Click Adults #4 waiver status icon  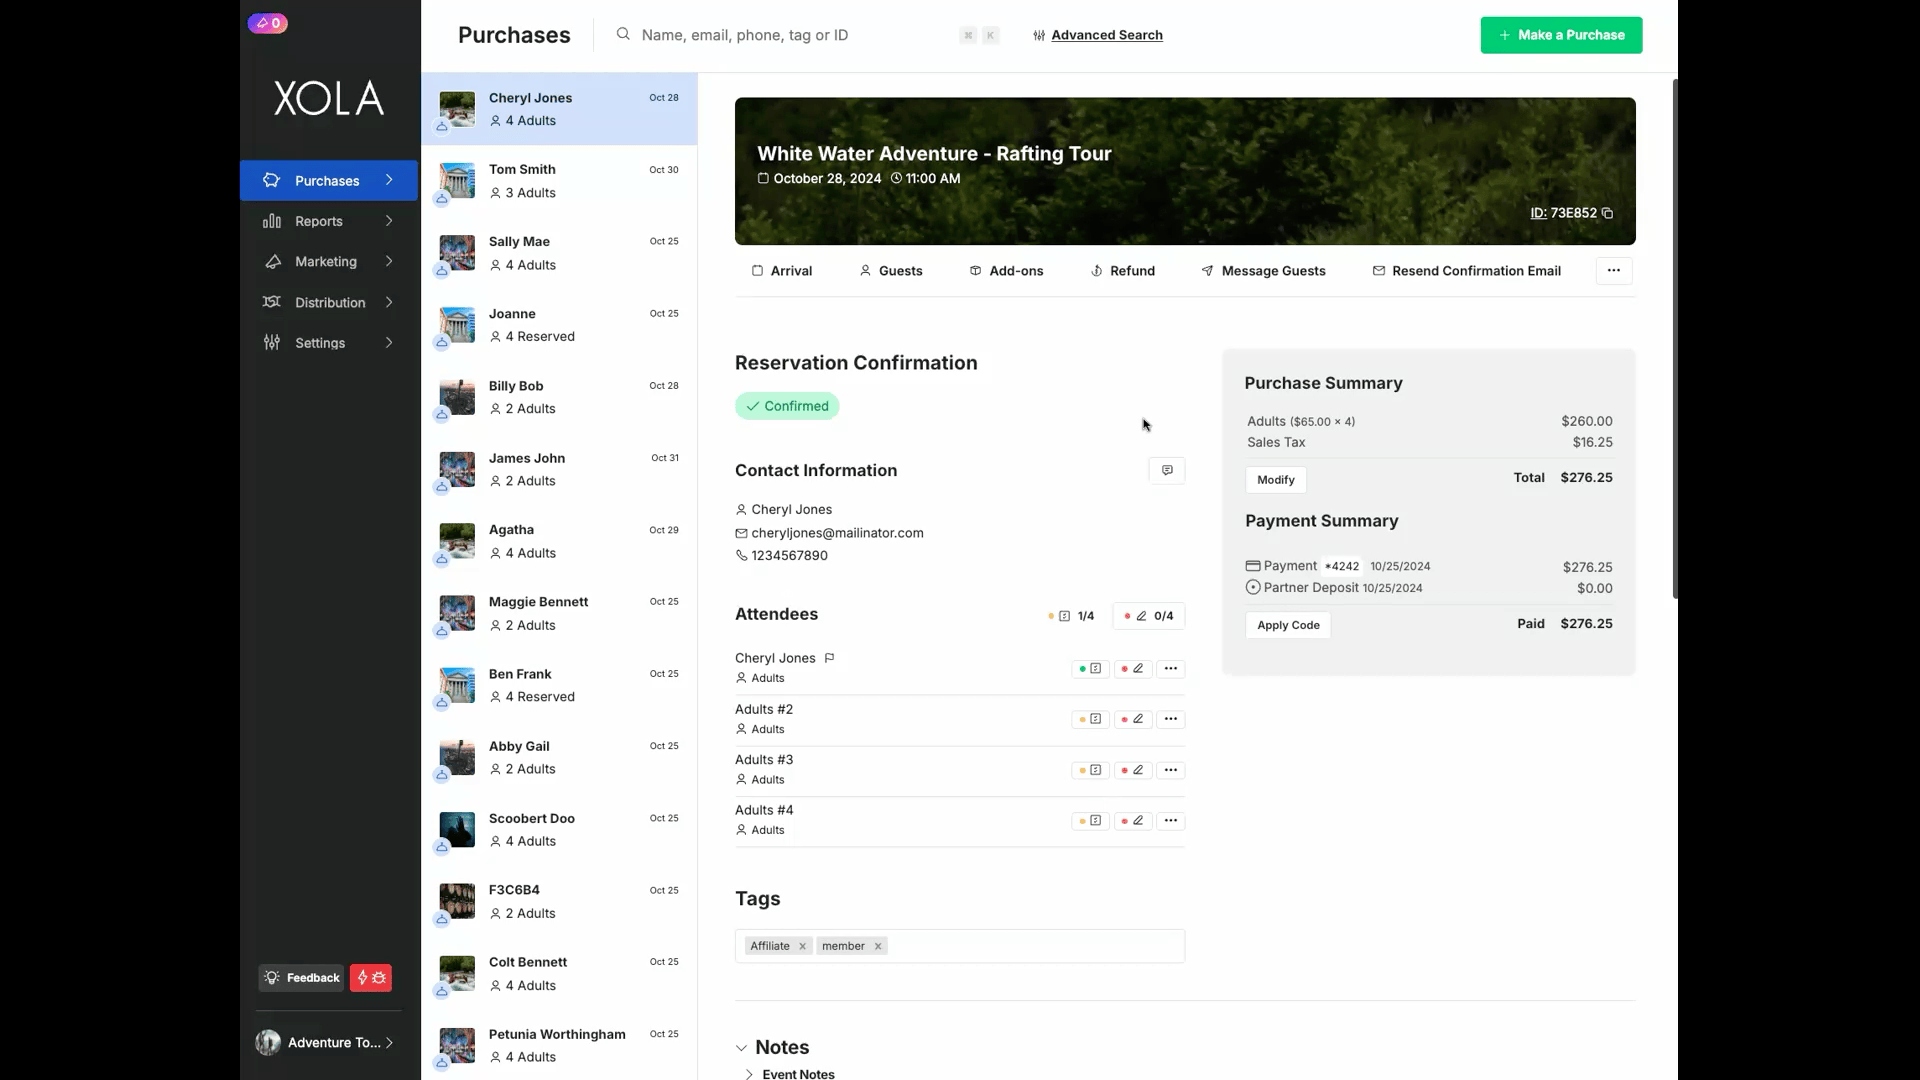pyautogui.click(x=1090, y=820)
